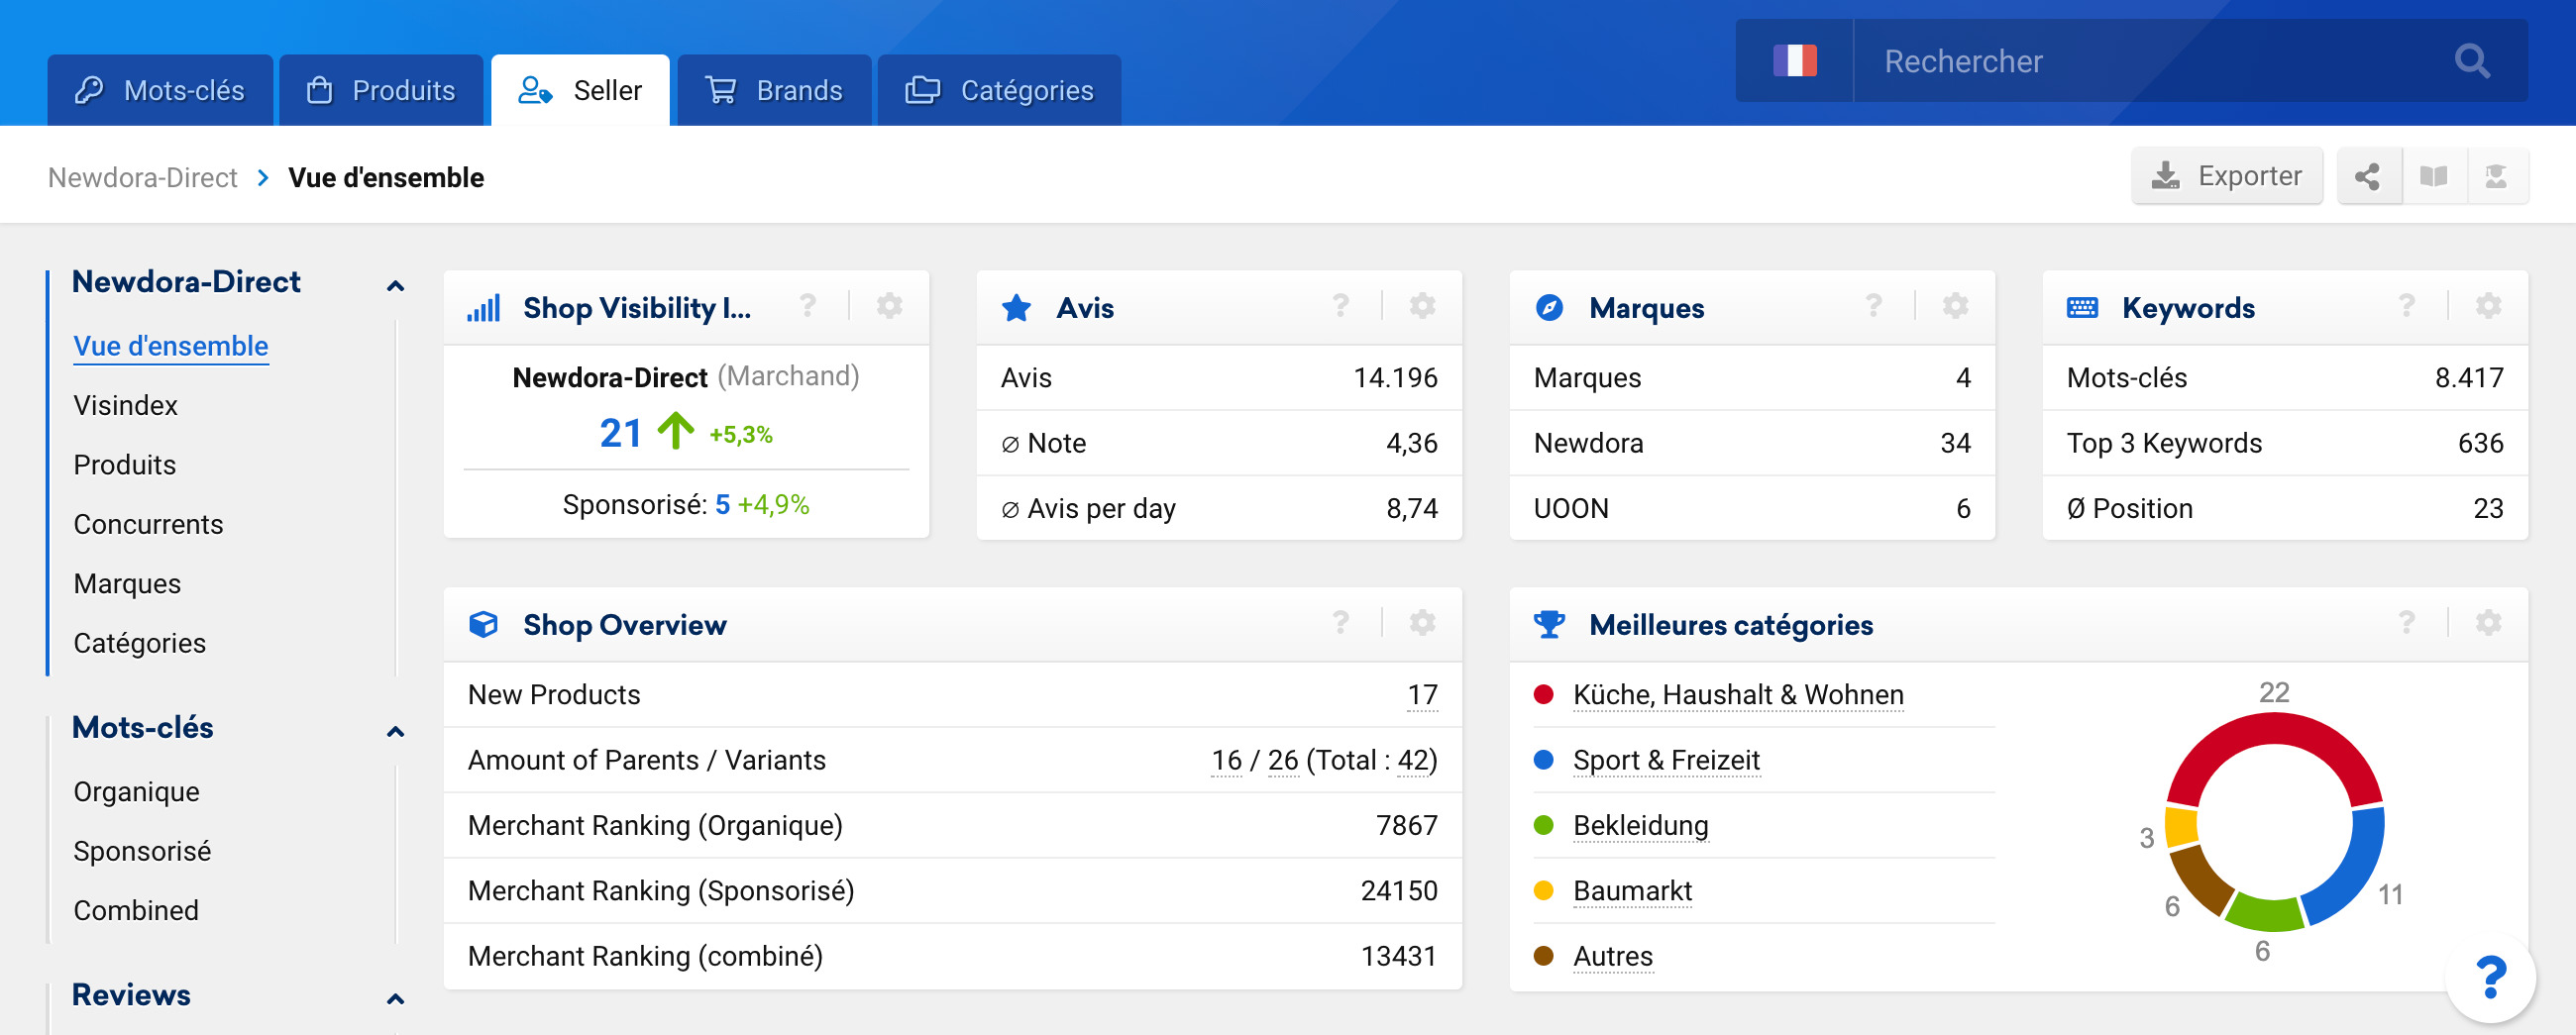Click Merchant Ranking (Organique) value 7867
Image resolution: width=2576 pixels, height=1035 pixels.
click(1406, 825)
